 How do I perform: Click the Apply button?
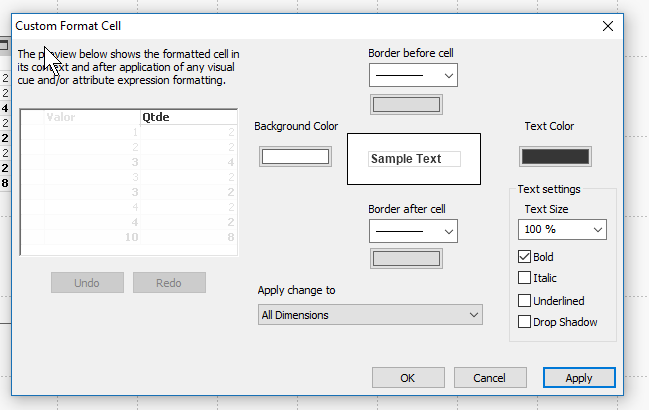579,378
